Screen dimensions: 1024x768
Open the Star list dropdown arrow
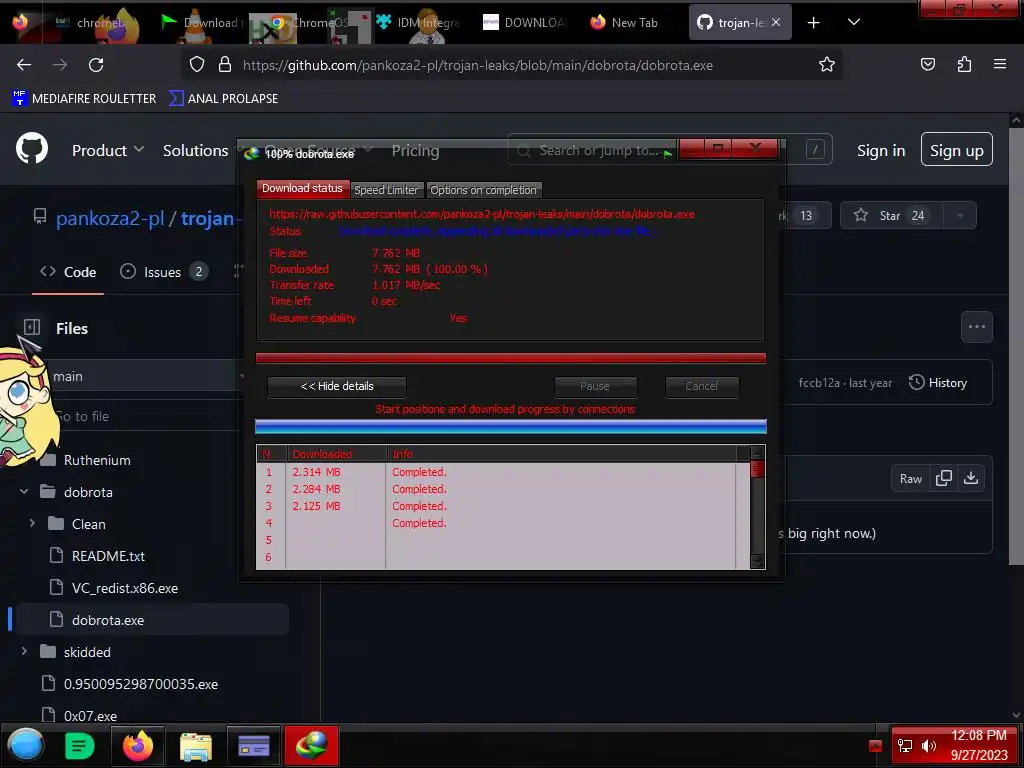960,216
